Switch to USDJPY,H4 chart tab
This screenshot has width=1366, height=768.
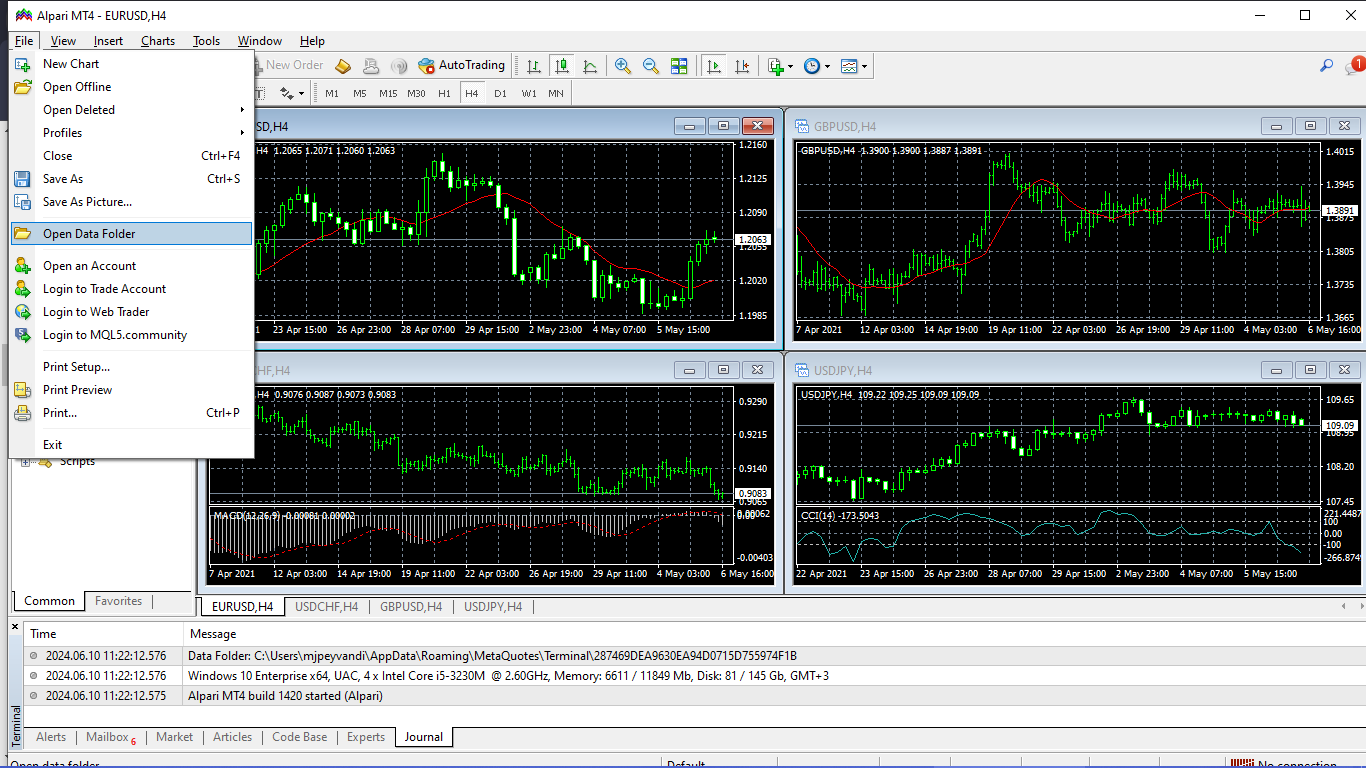(493, 607)
